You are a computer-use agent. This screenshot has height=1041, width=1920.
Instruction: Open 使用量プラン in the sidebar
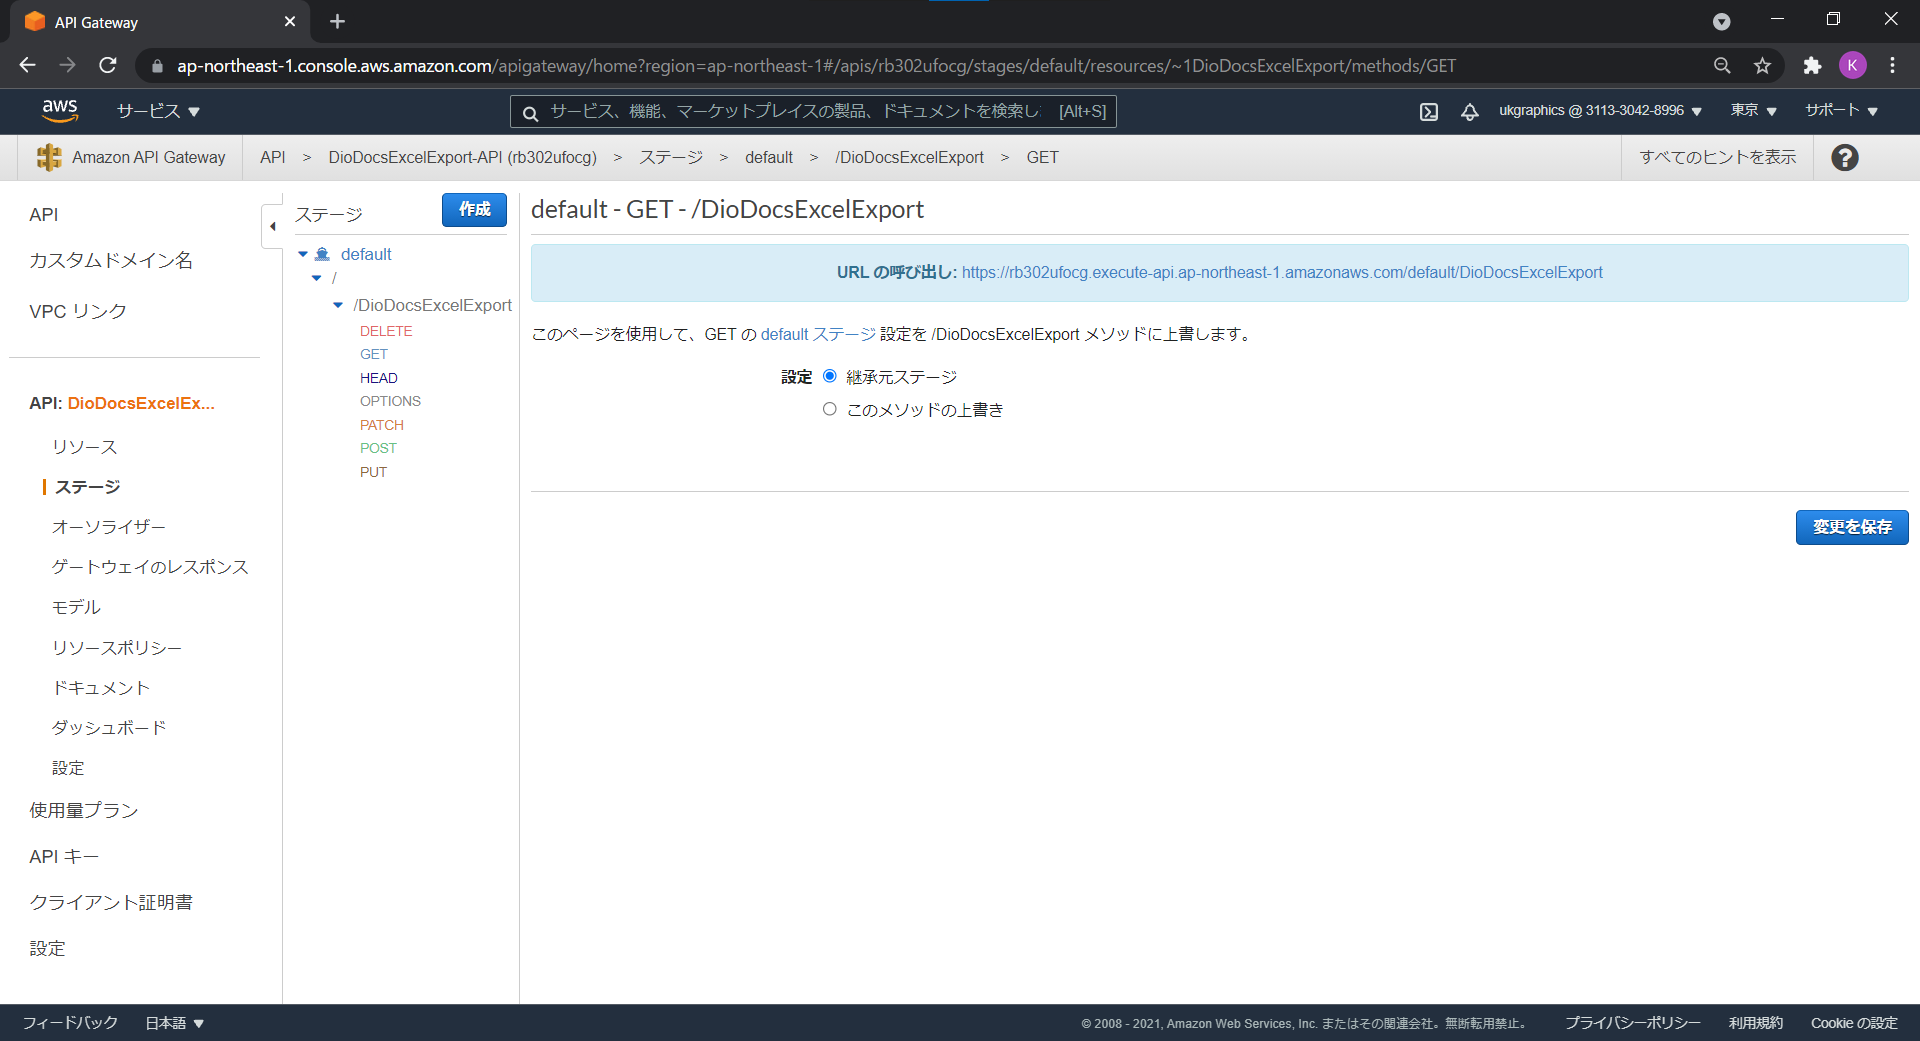84,810
